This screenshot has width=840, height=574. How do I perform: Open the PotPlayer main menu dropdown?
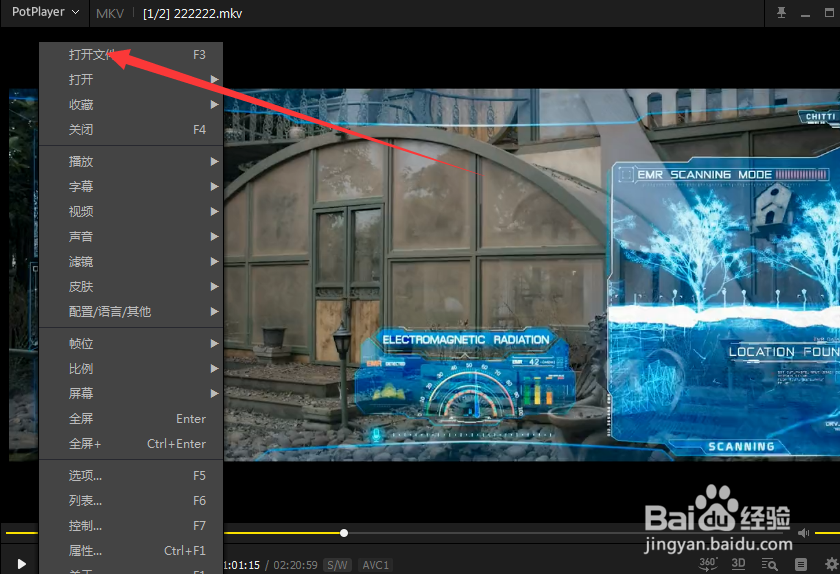pyautogui.click(x=46, y=12)
